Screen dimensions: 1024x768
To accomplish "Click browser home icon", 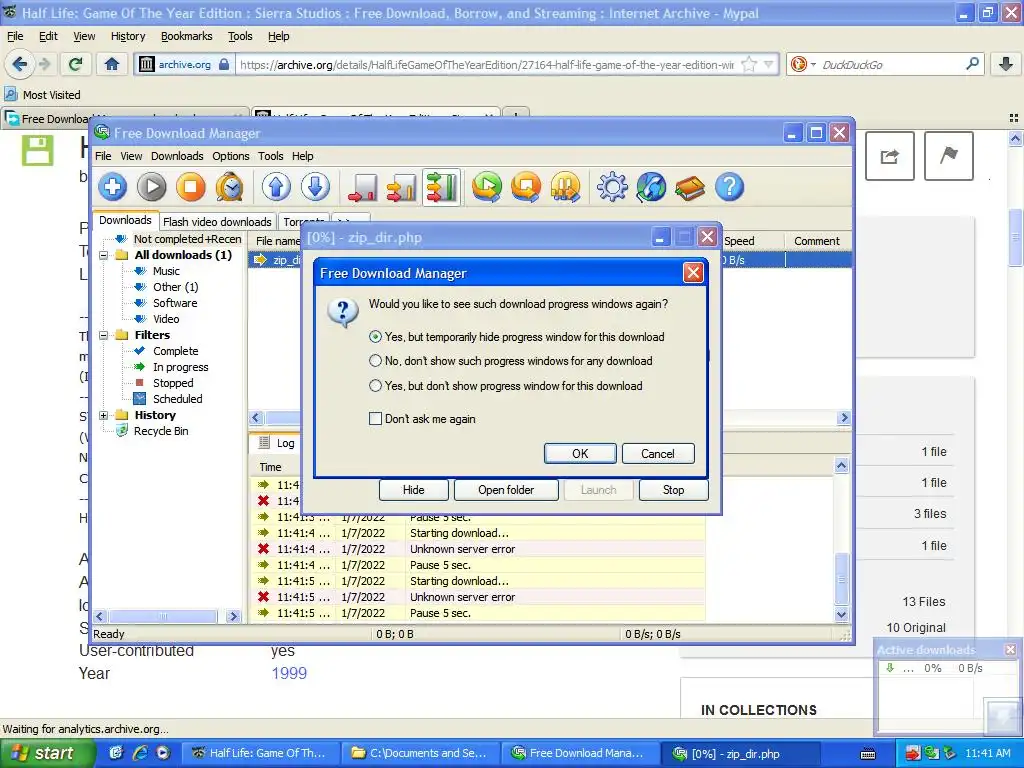I will point(112,64).
